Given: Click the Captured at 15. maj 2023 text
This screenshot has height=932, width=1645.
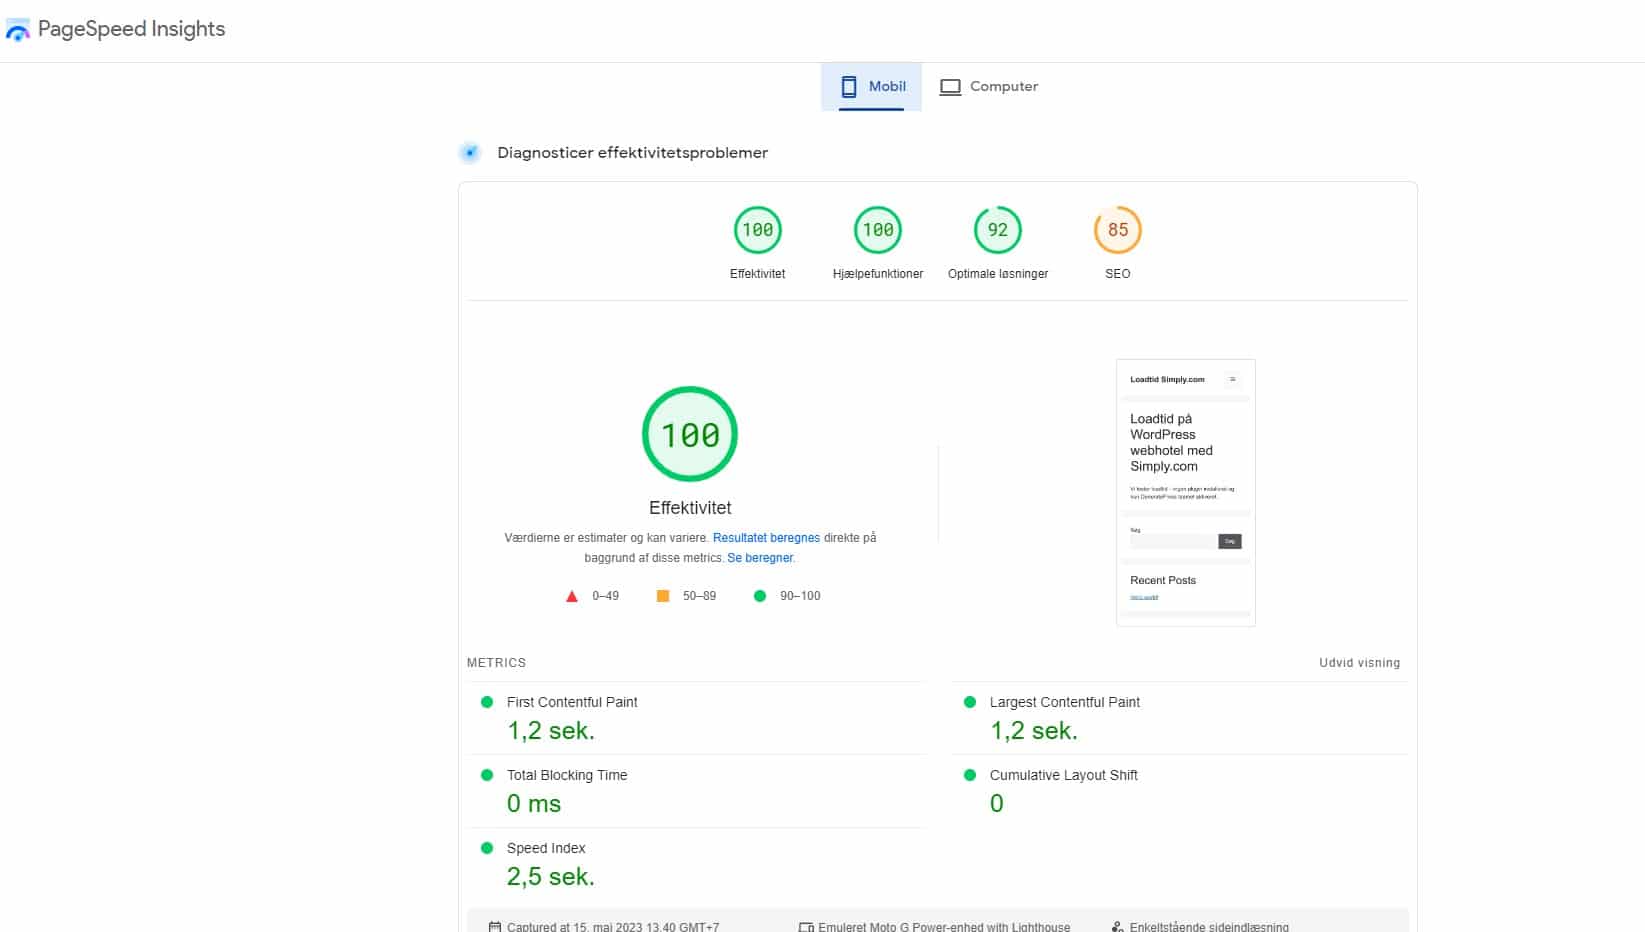Looking at the screenshot, I should [x=613, y=927].
